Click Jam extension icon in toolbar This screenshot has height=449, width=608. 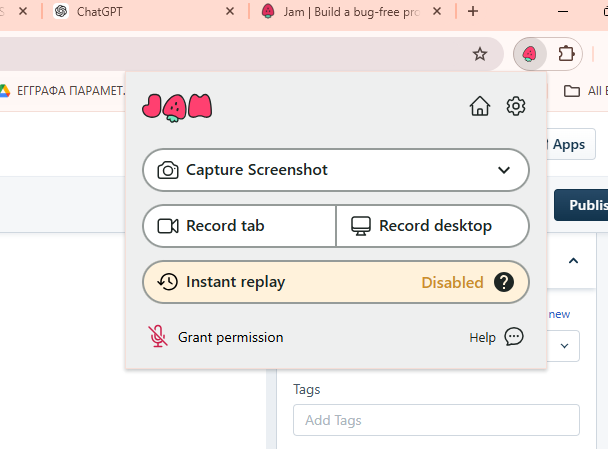pyautogui.click(x=530, y=54)
